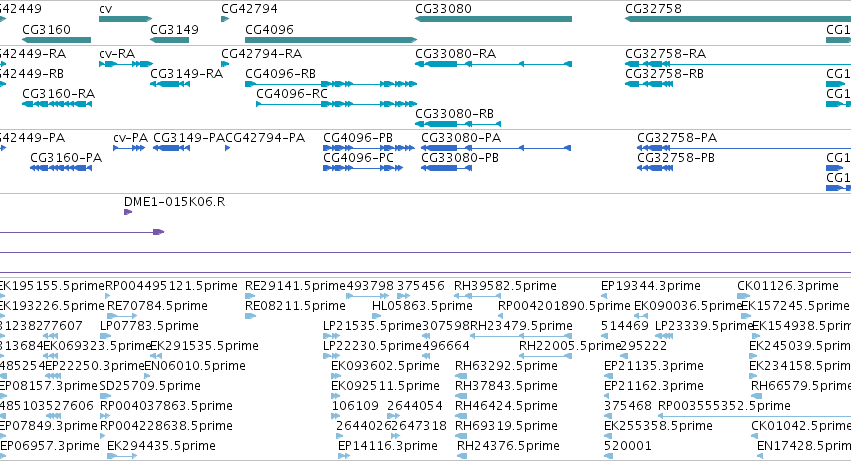Open the 375468 feature label
The height and width of the screenshot is (461, 851).
point(628,406)
